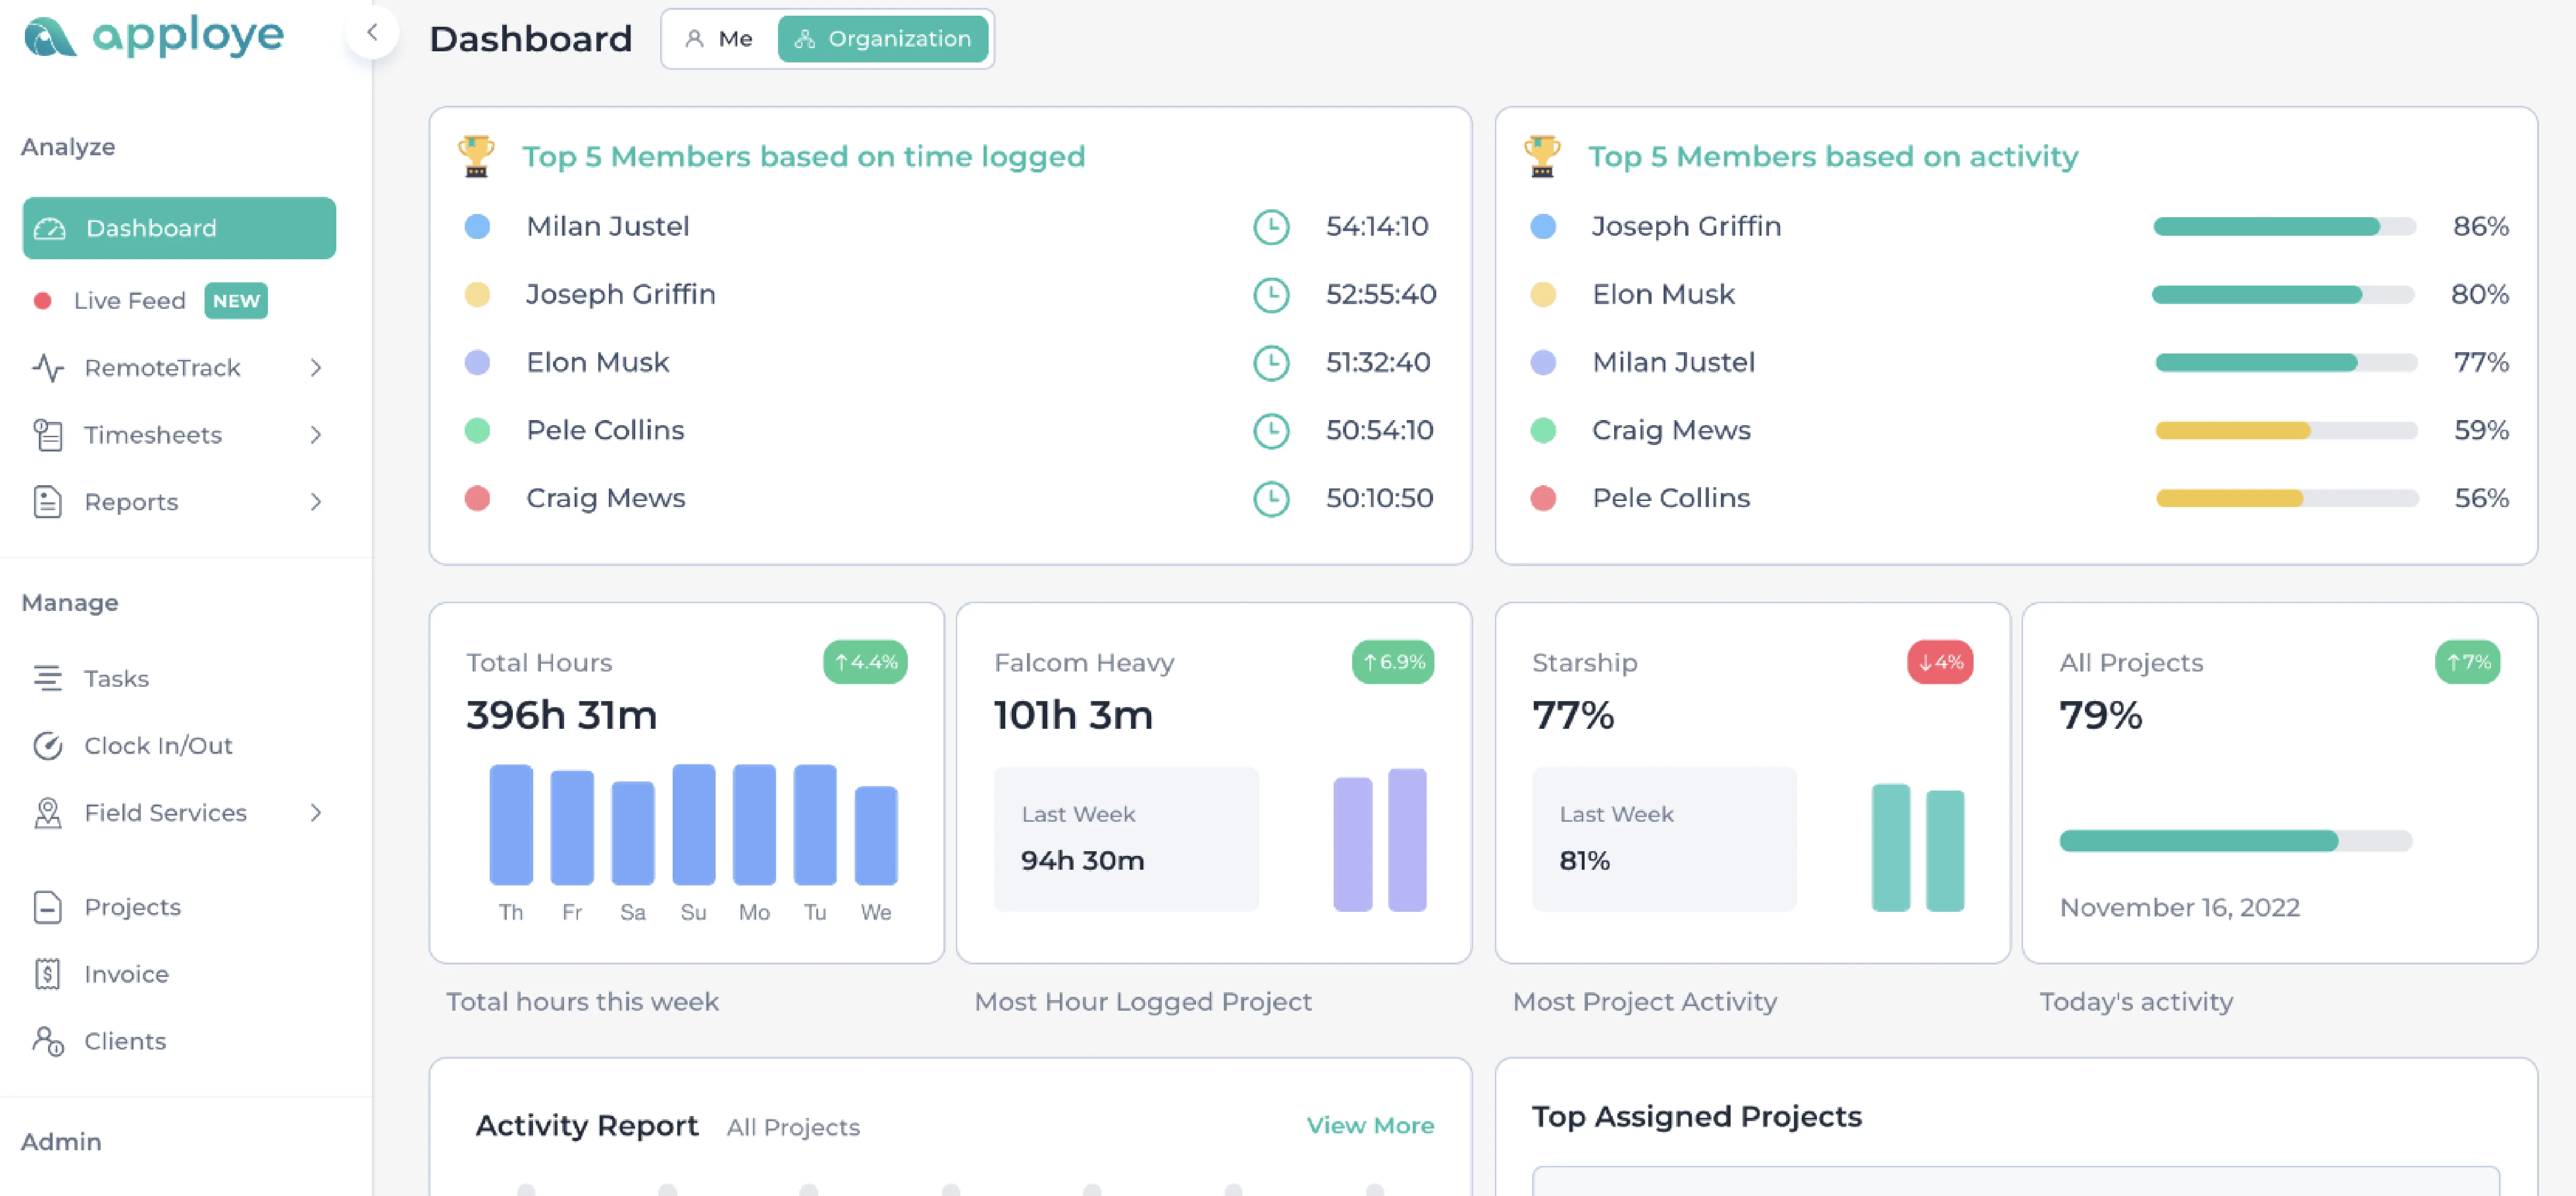Switch dashboard view to Organization
The width and height of the screenshot is (2576, 1196).
click(883, 39)
